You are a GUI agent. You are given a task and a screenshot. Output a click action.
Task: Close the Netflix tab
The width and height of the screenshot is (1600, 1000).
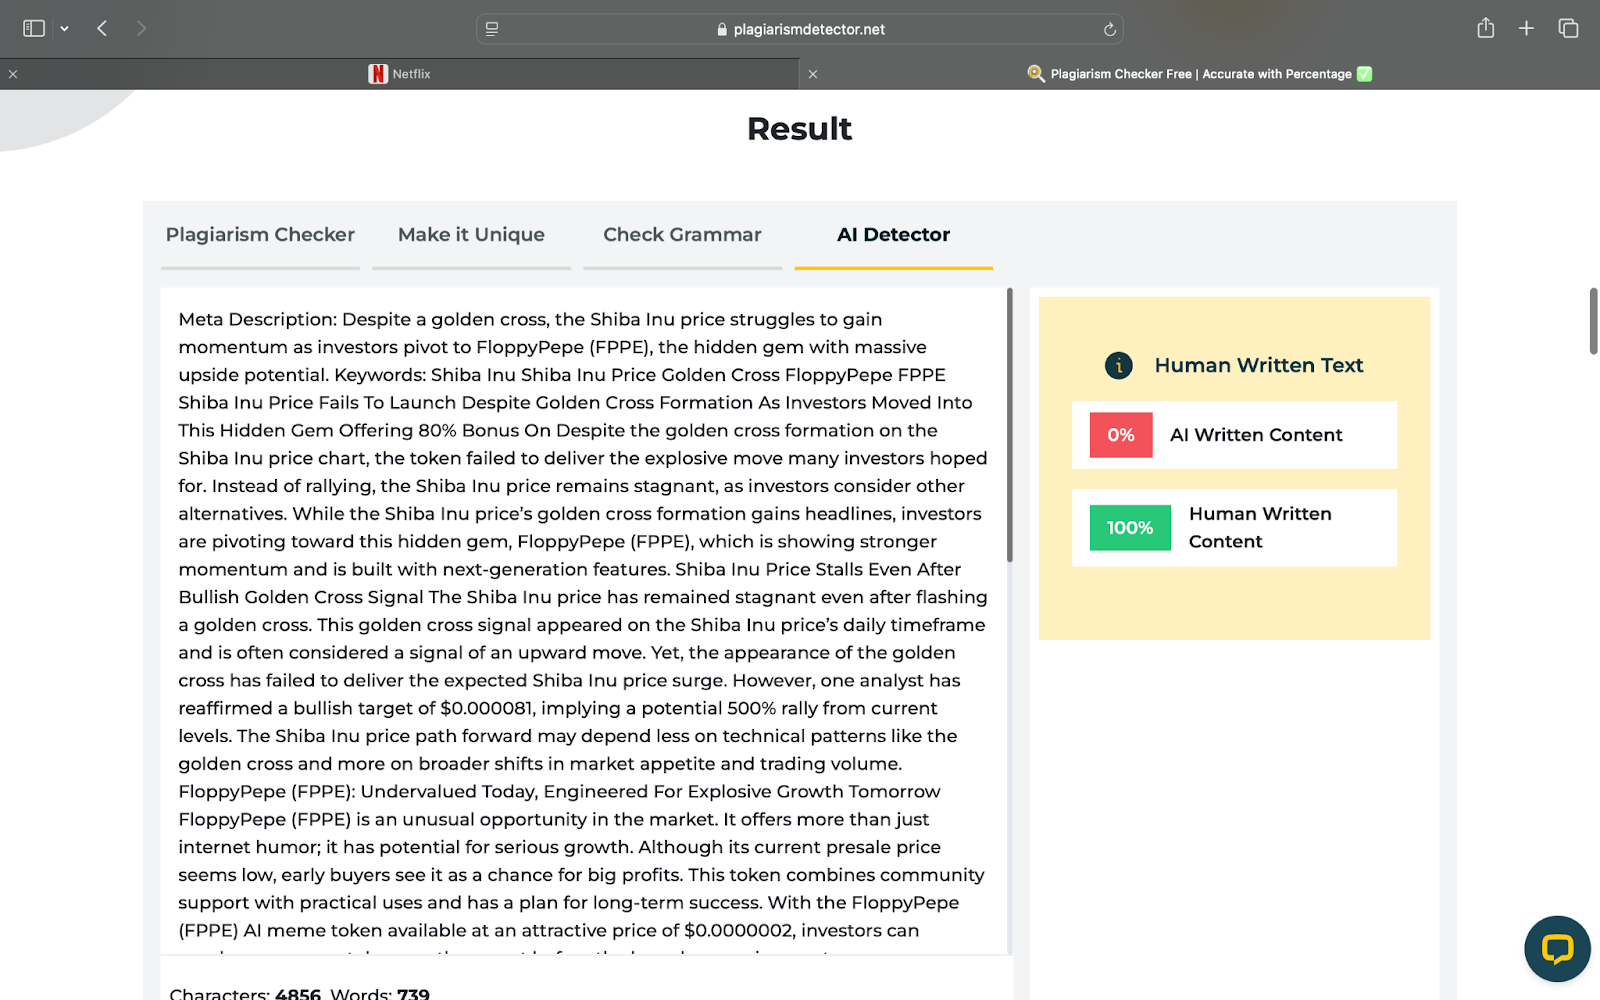13,74
